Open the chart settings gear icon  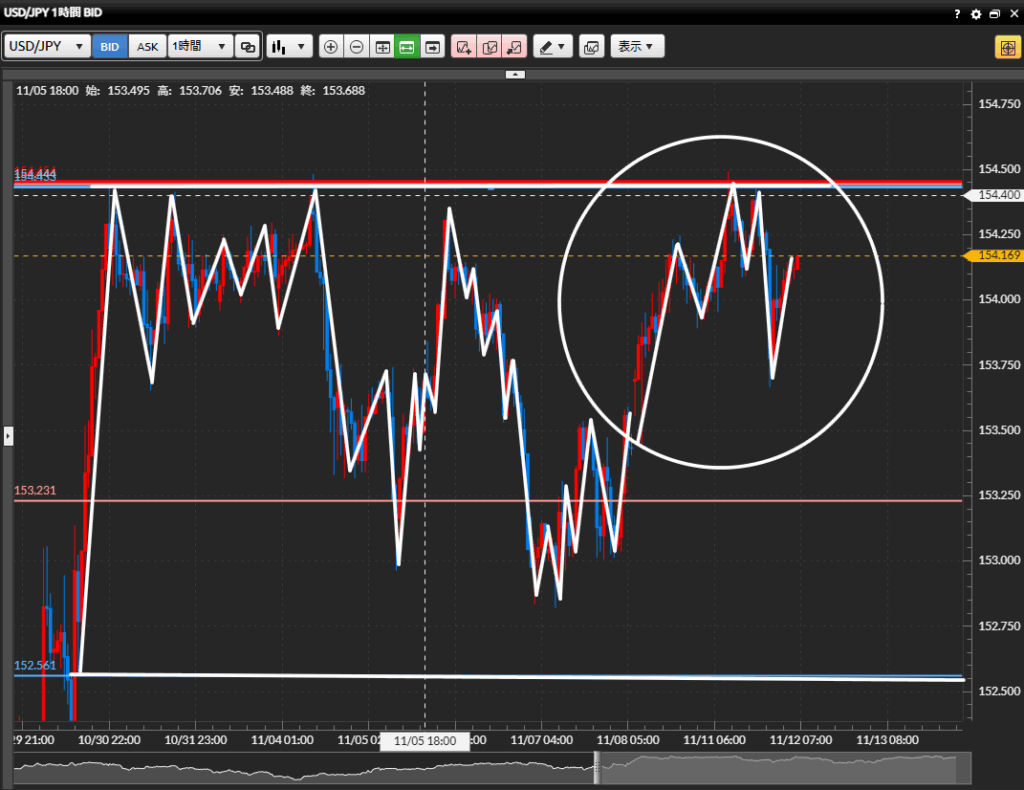click(x=976, y=14)
